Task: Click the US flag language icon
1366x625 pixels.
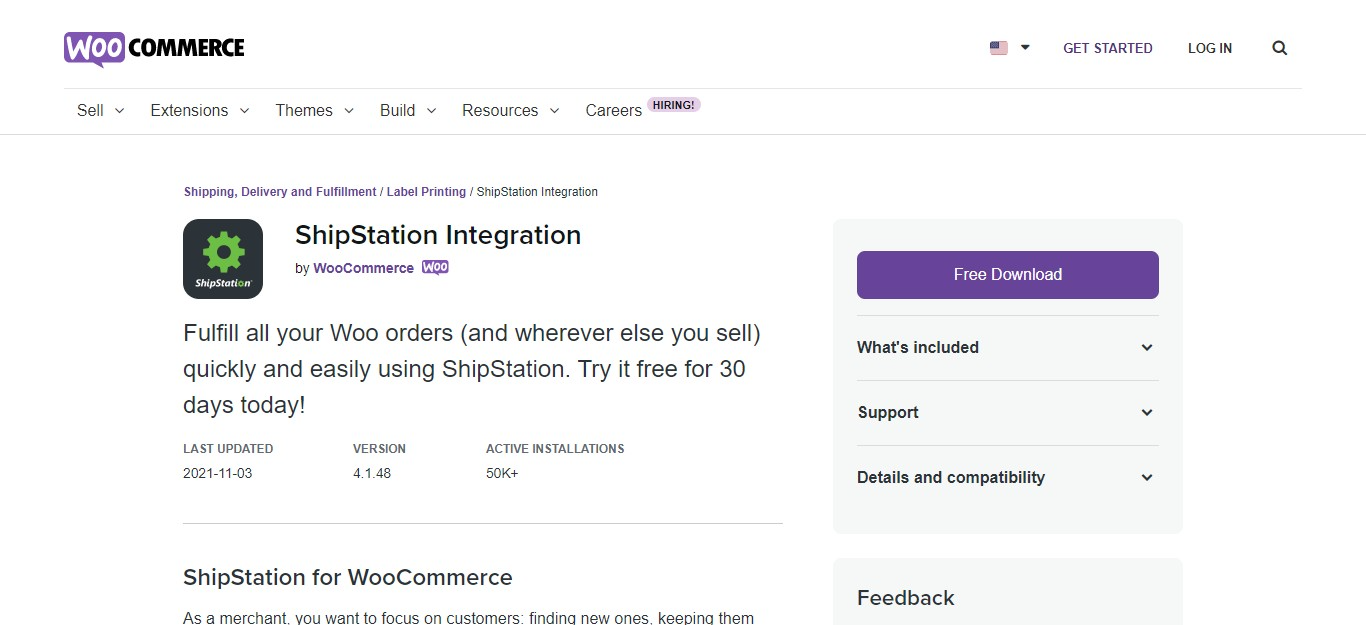Action: click(x=999, y=48)
